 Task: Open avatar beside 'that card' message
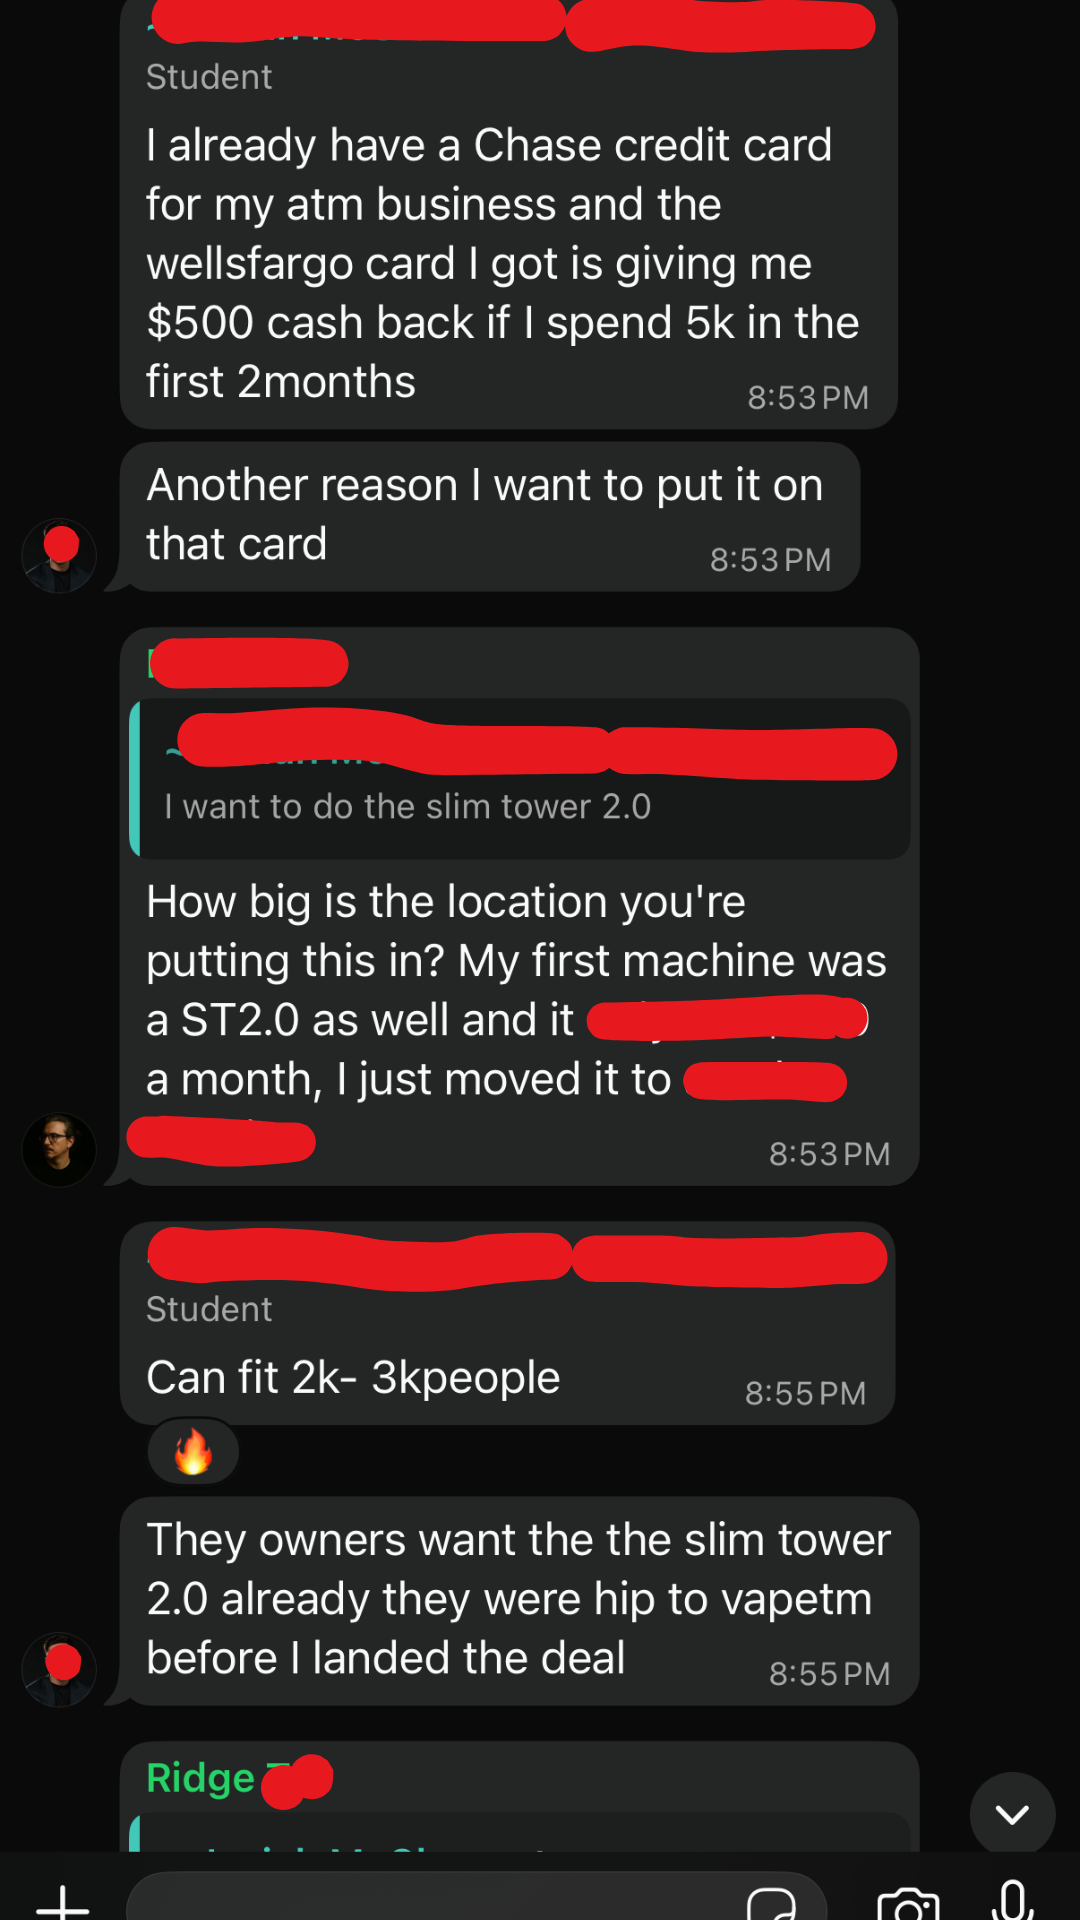59,555
